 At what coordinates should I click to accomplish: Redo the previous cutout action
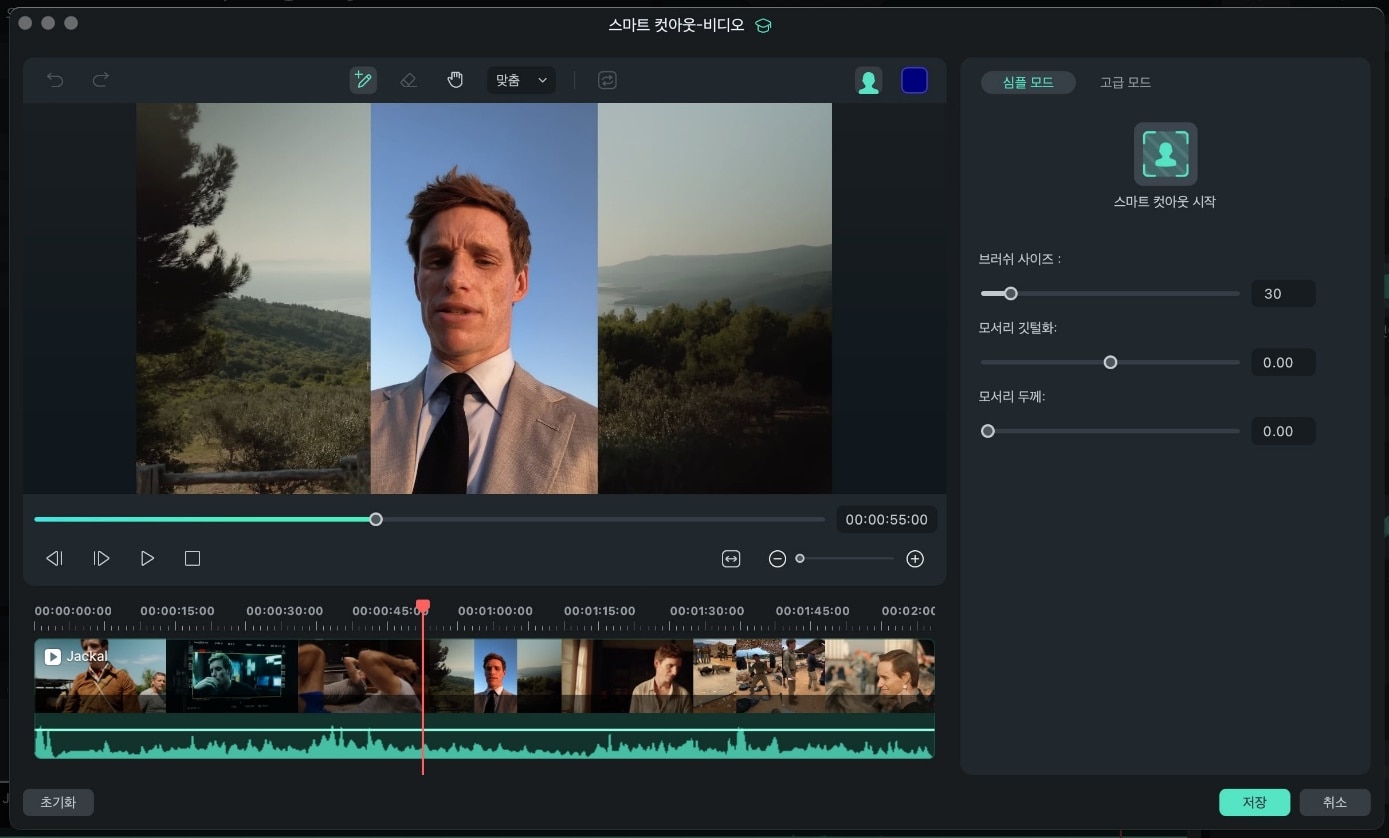coord(101,80)
